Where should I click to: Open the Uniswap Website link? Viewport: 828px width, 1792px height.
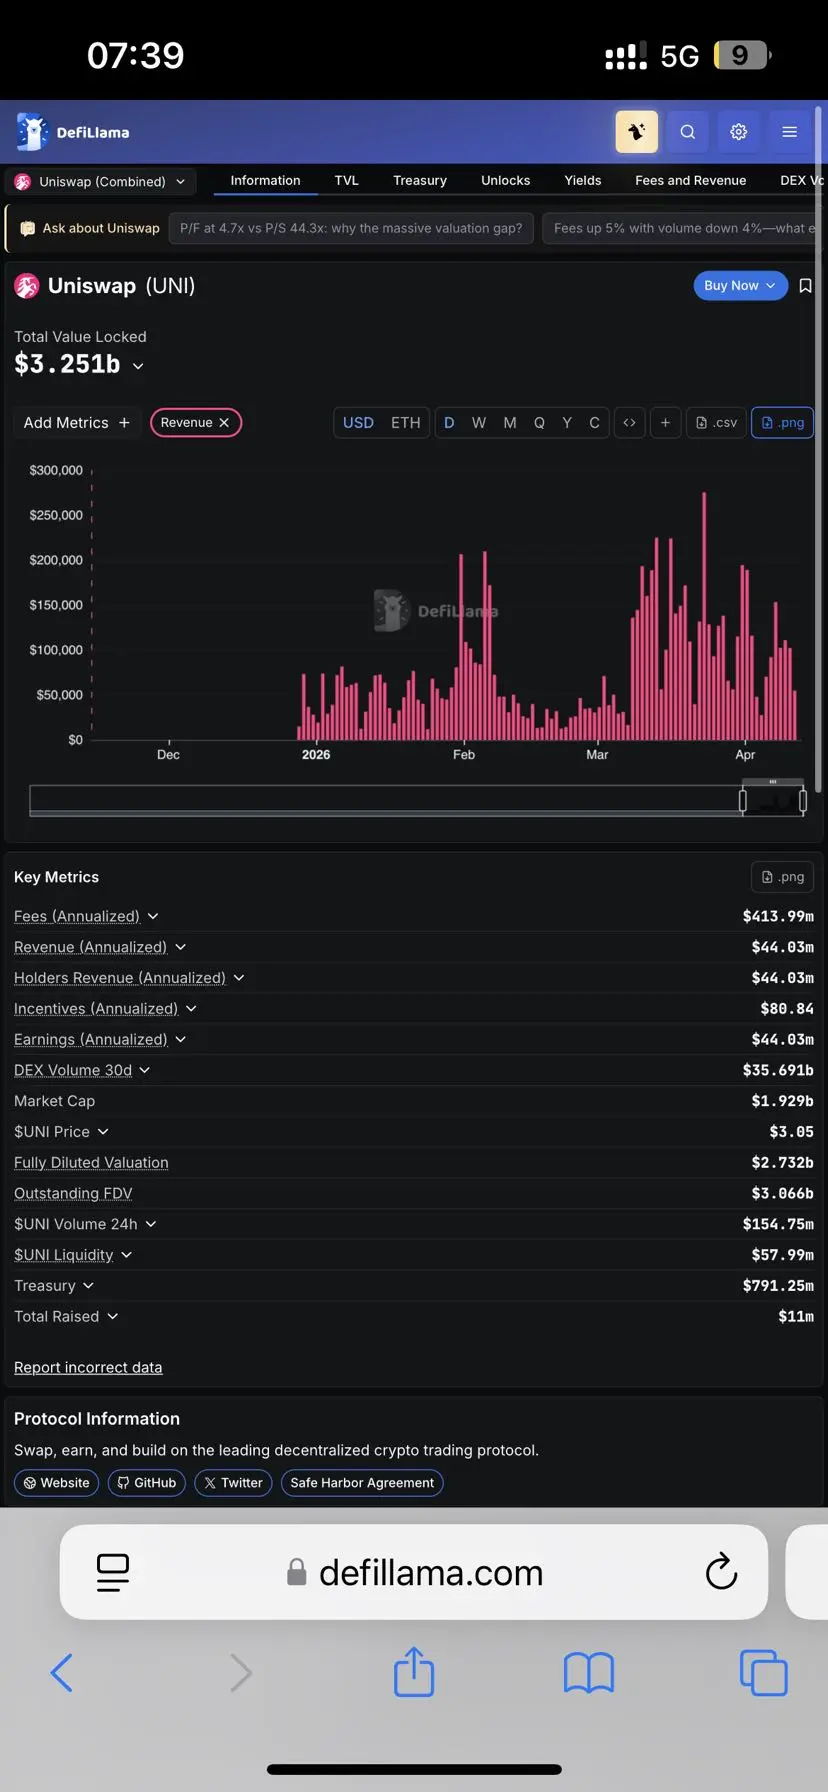56,1483
